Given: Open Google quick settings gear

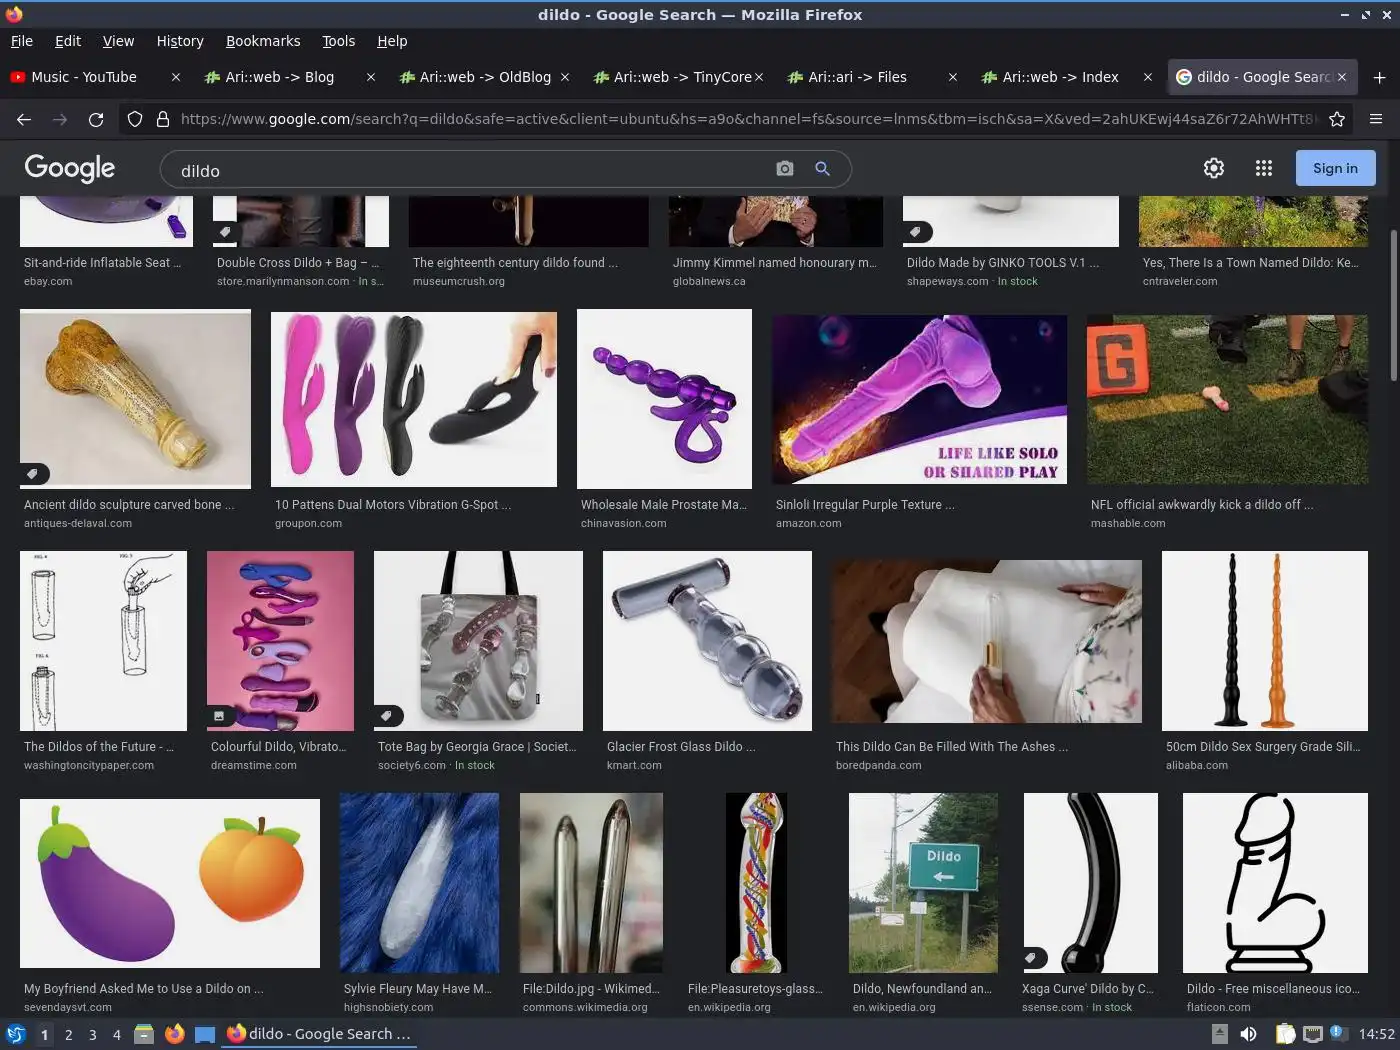Looking at the screenshot, I should pyautogui.click(x=1214, y=168).
